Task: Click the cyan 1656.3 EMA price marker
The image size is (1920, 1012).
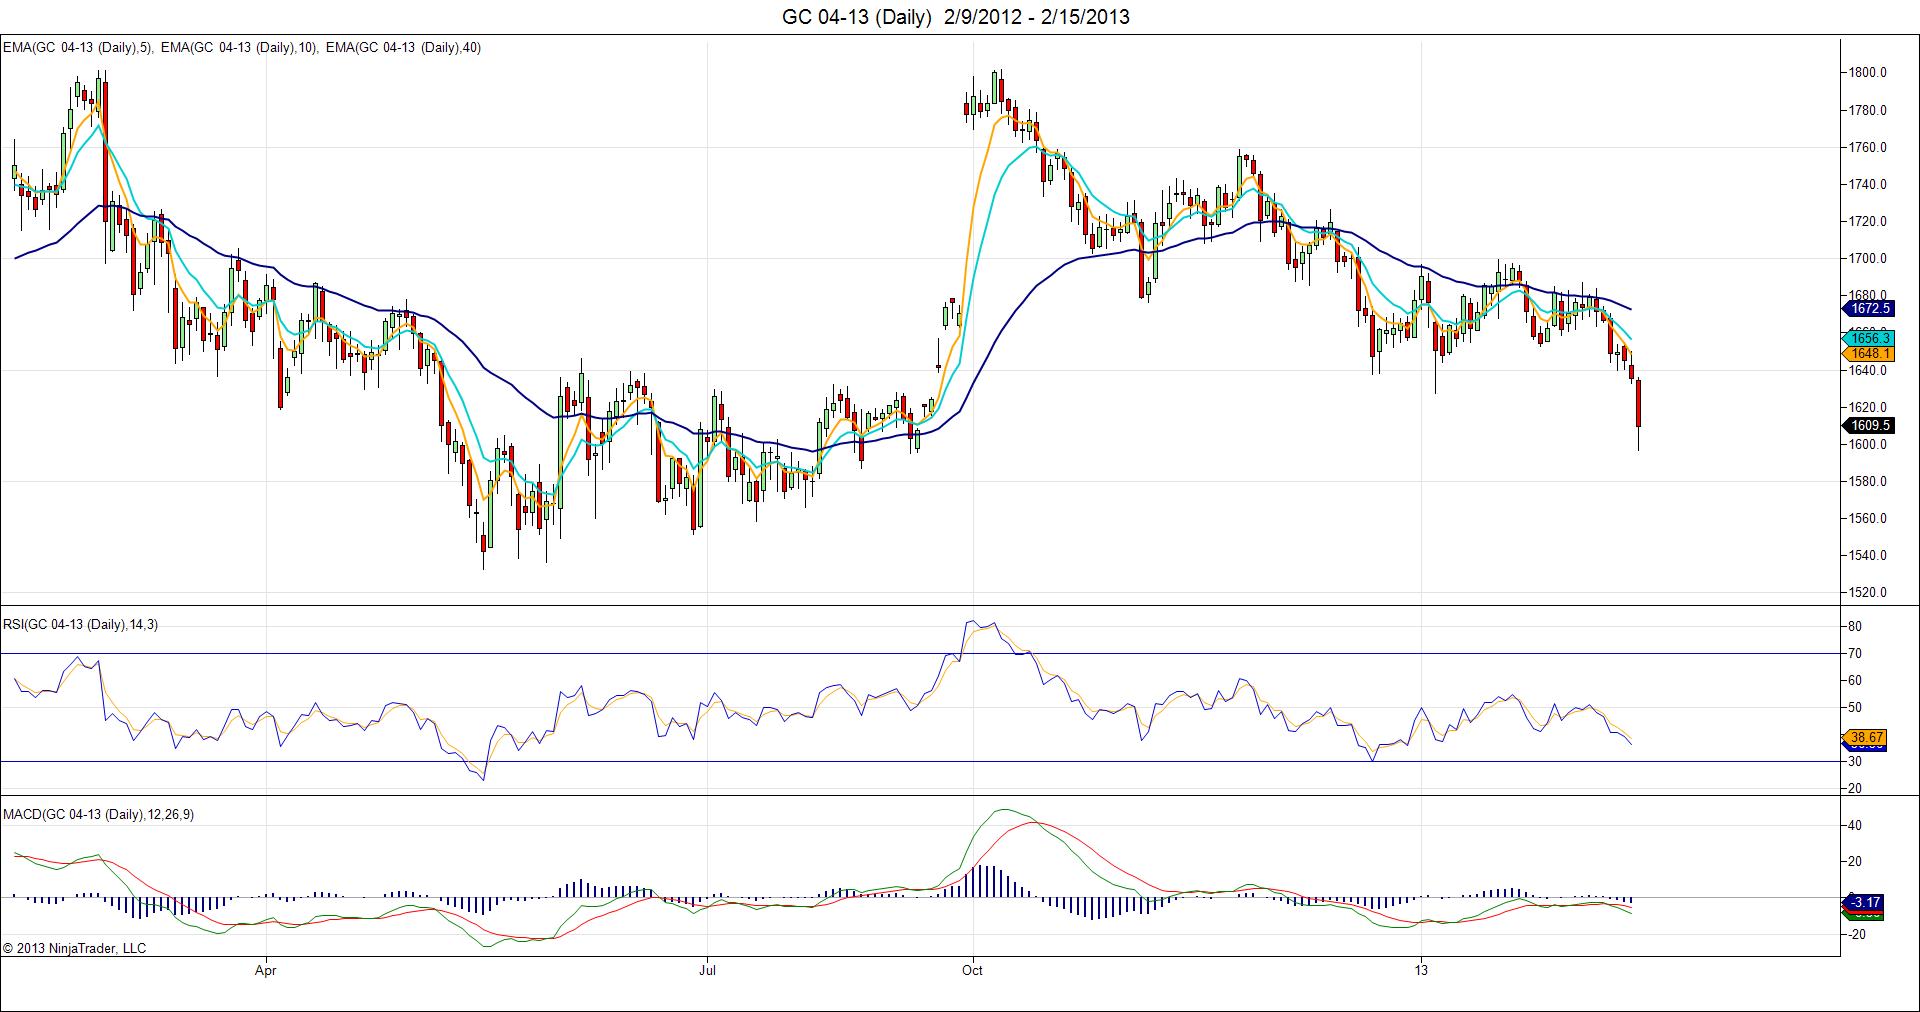Action: click(1867, 339)
